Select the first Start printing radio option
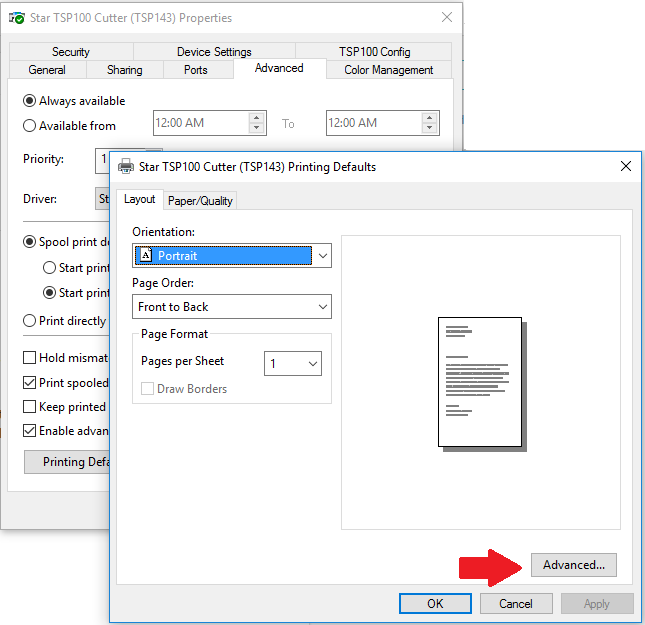The image size is (645, 625). coord(49,268)
